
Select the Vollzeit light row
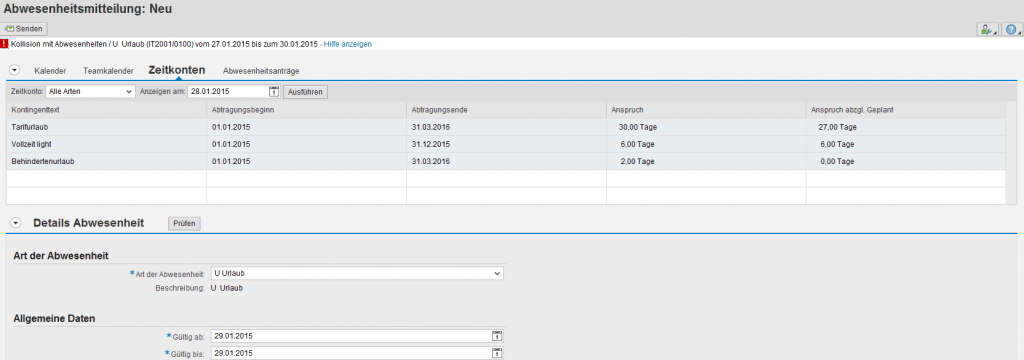point(506,144)
